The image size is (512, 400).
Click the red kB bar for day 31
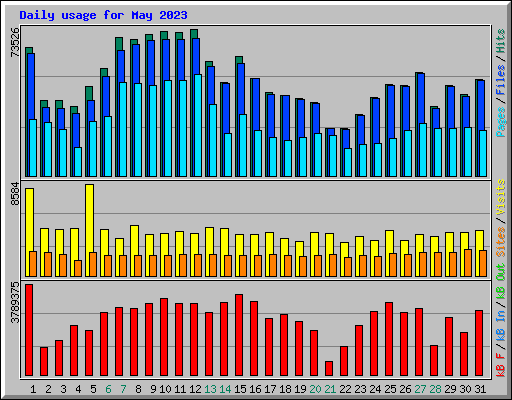[x=479, y=343]
